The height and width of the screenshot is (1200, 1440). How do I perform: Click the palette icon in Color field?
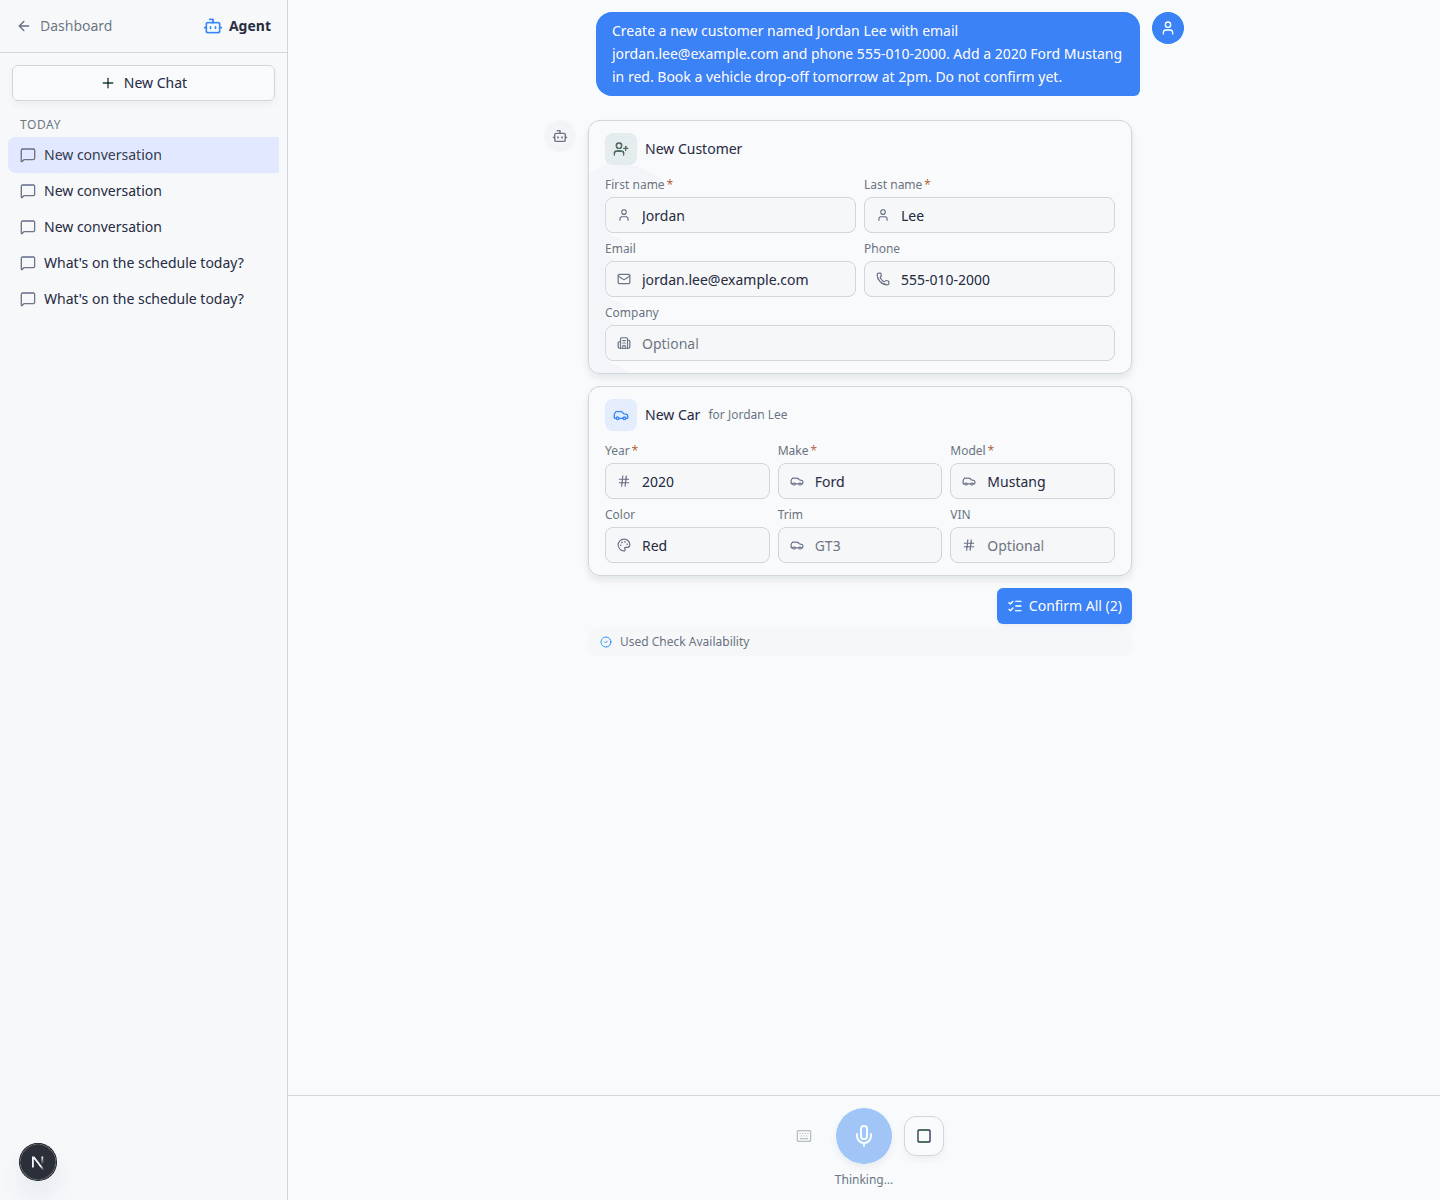point(624,545)
